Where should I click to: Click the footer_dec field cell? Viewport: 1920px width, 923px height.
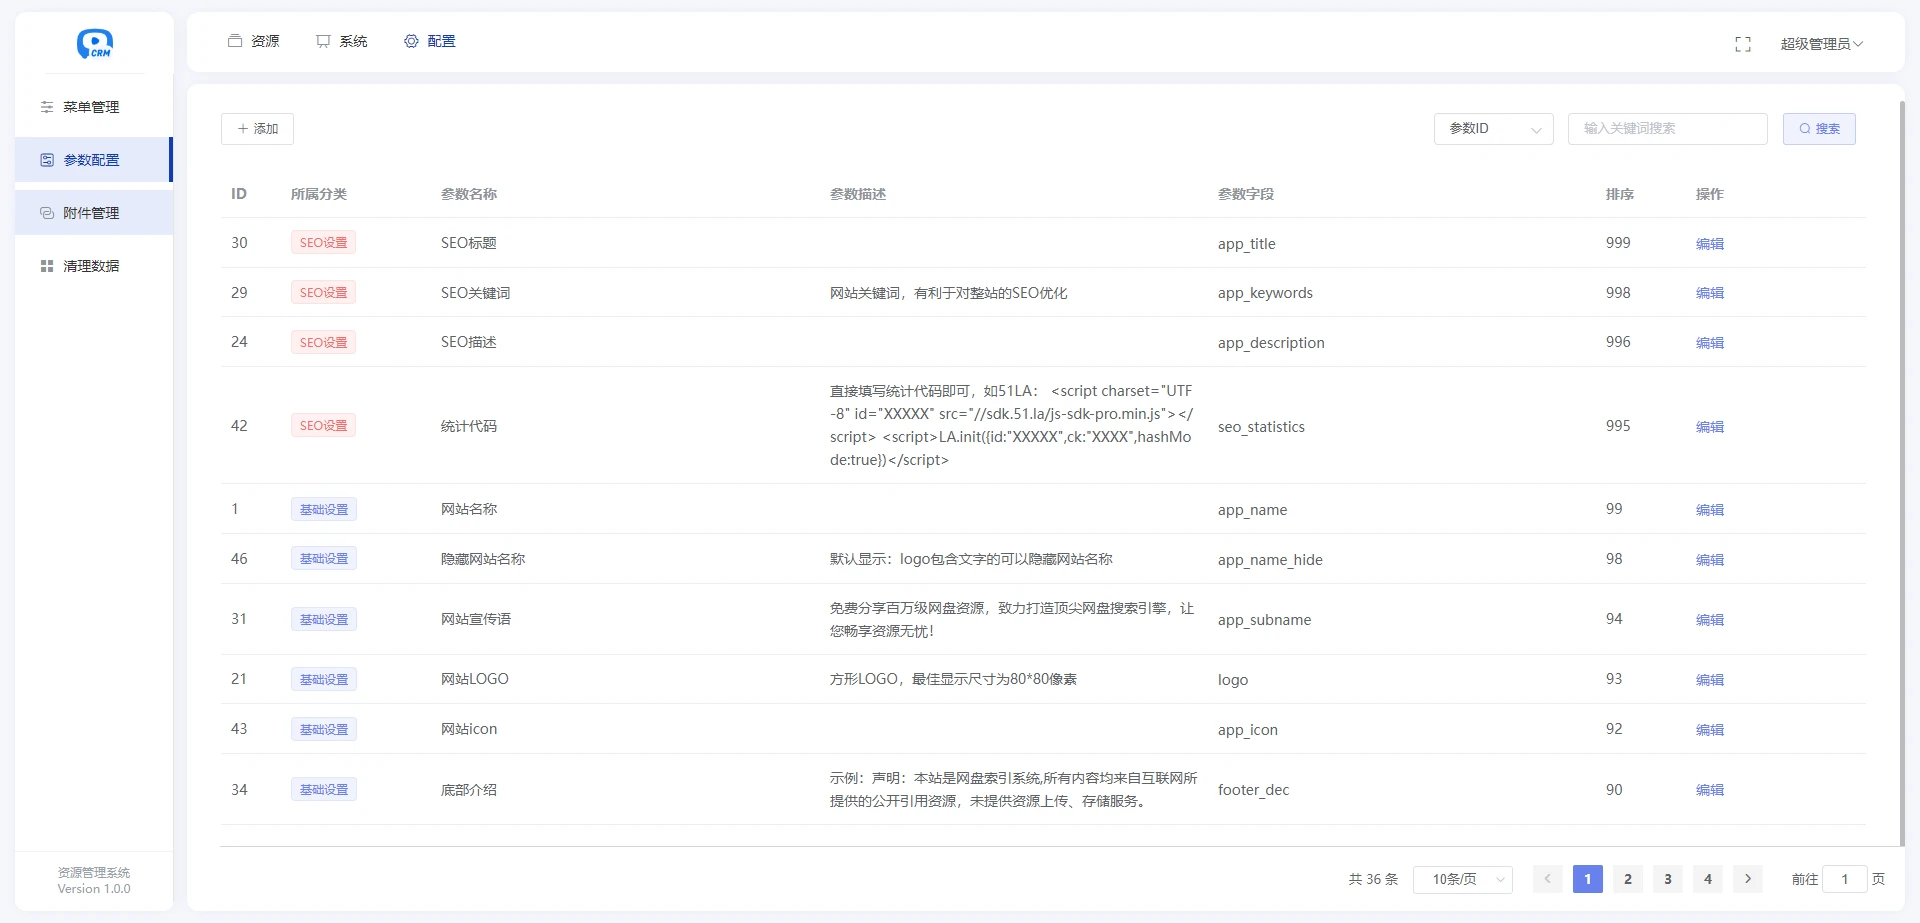tap(1253, 789)
